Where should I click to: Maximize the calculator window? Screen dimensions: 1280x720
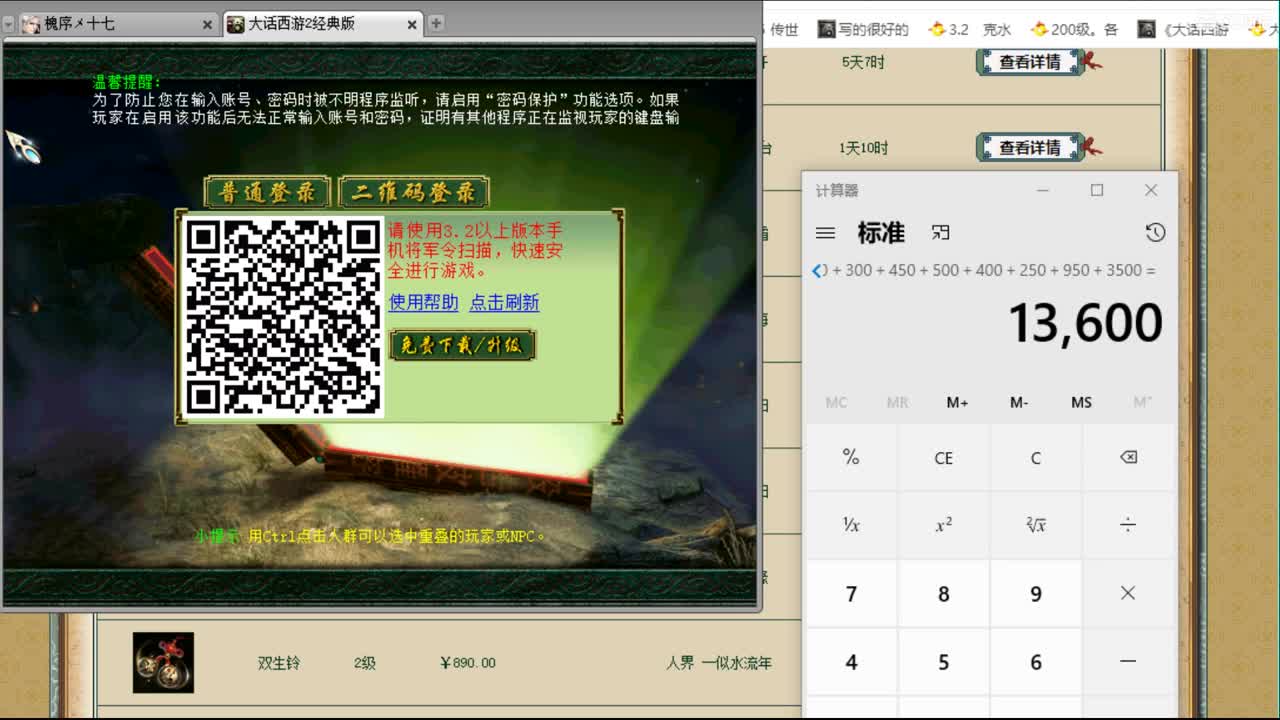coord(1097,190)
